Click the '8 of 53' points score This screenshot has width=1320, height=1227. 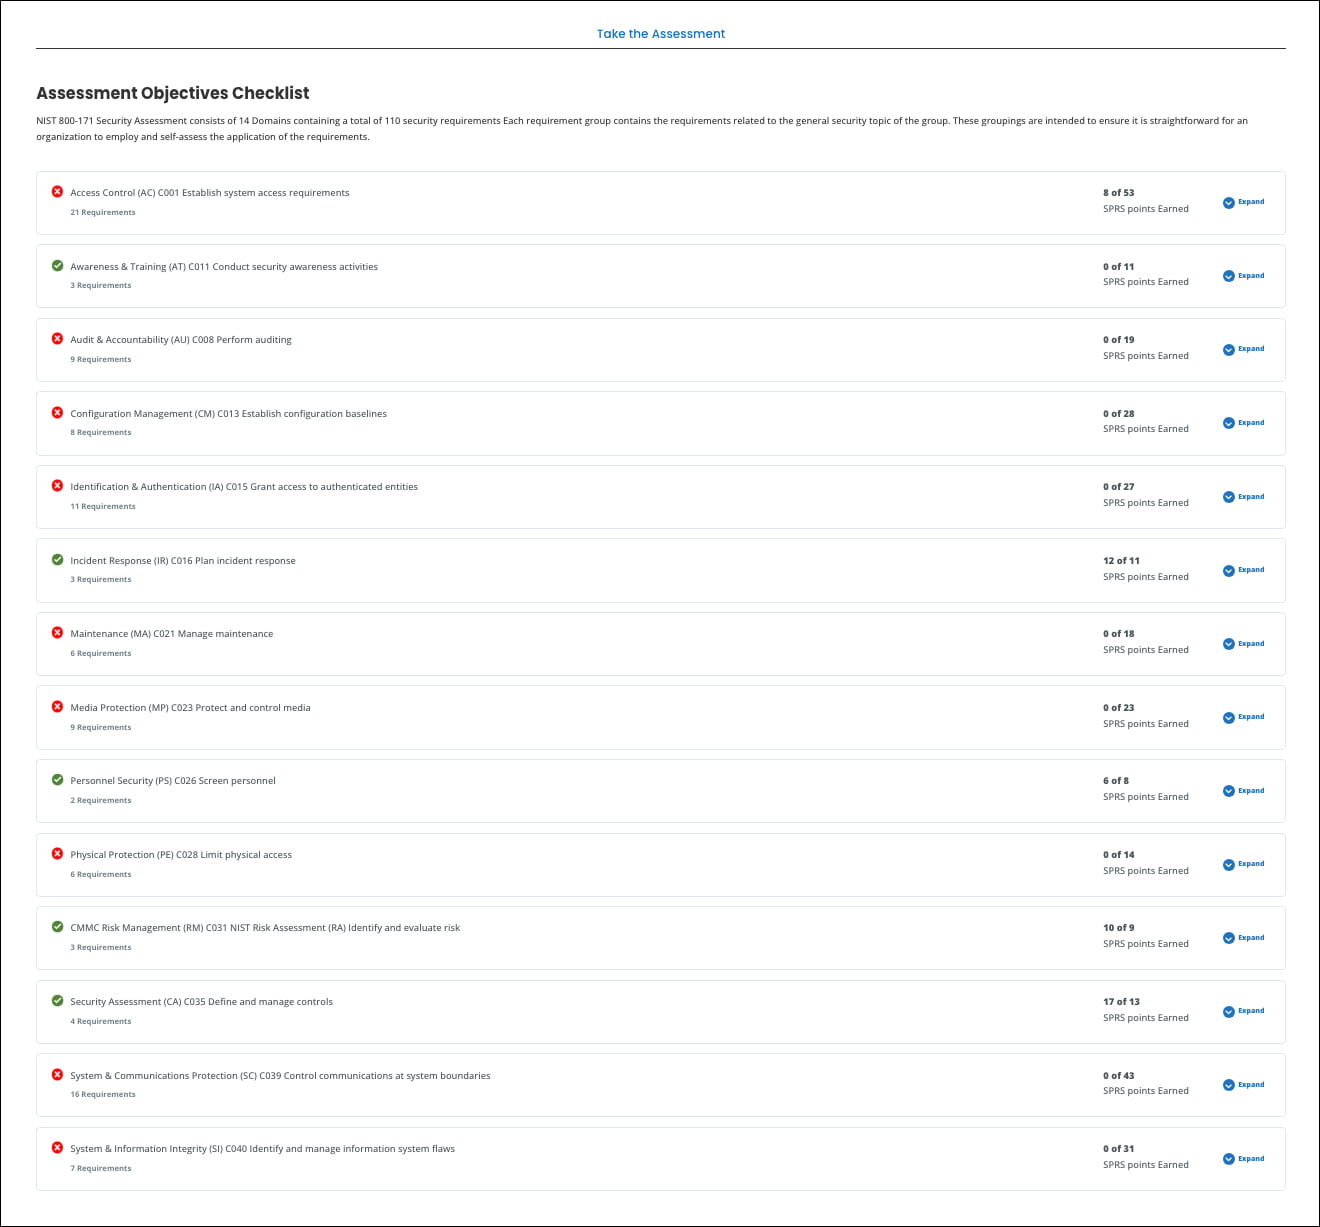point(1119,193)
